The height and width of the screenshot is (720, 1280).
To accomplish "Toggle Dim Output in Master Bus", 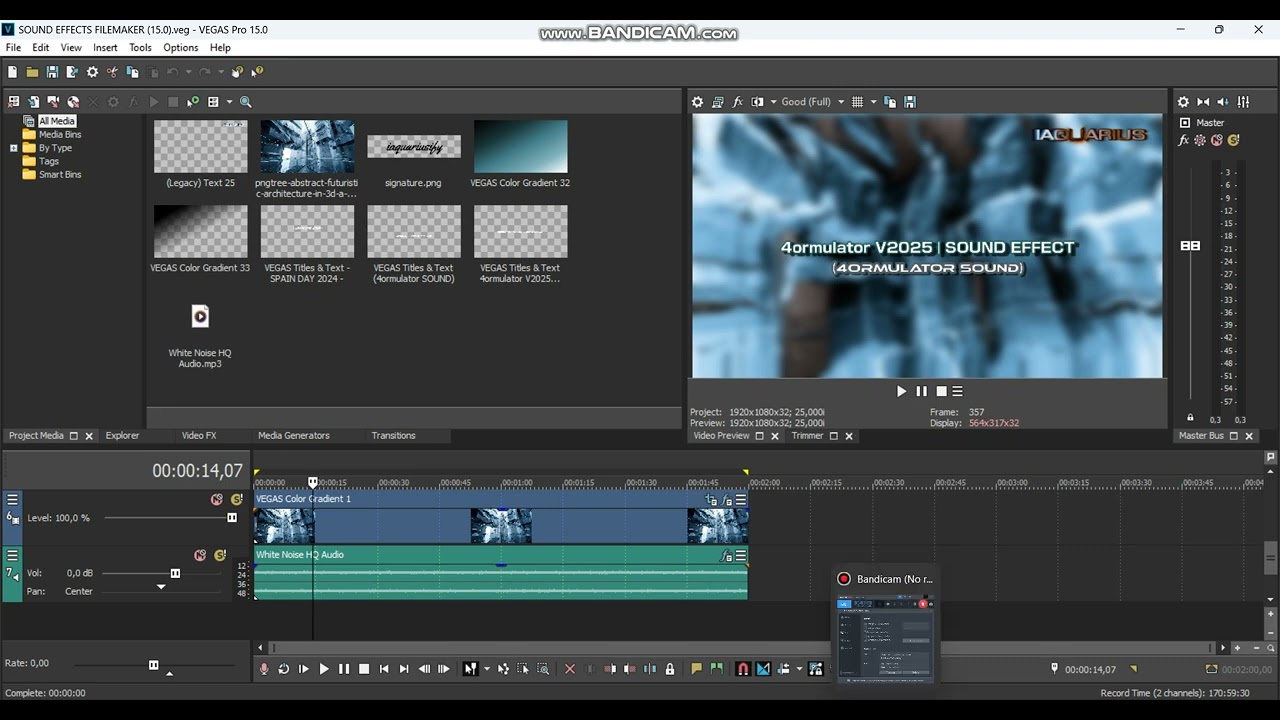I will [1223, 102].
